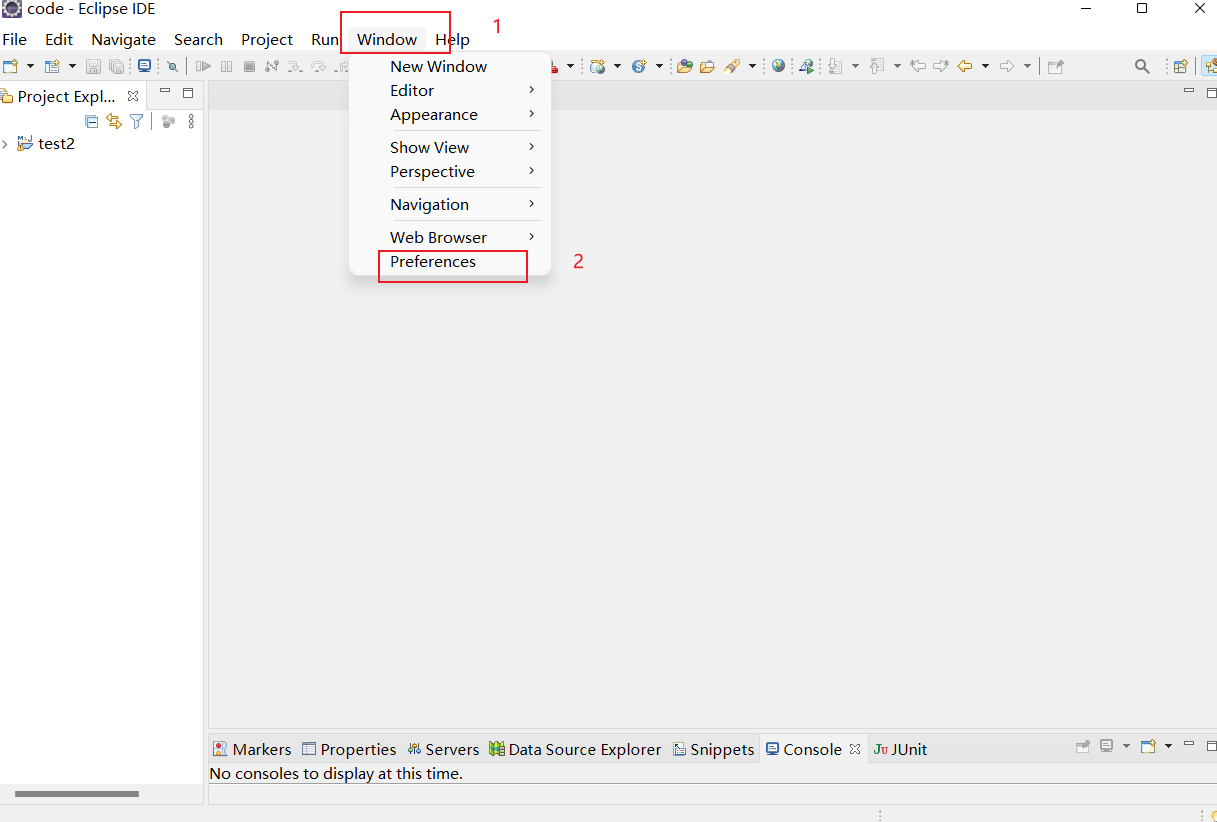Image resolution: width=1217 pixels, height=822 pixels.
Task: Expand the Appearance submenu
Action: (x=449, y=114)
